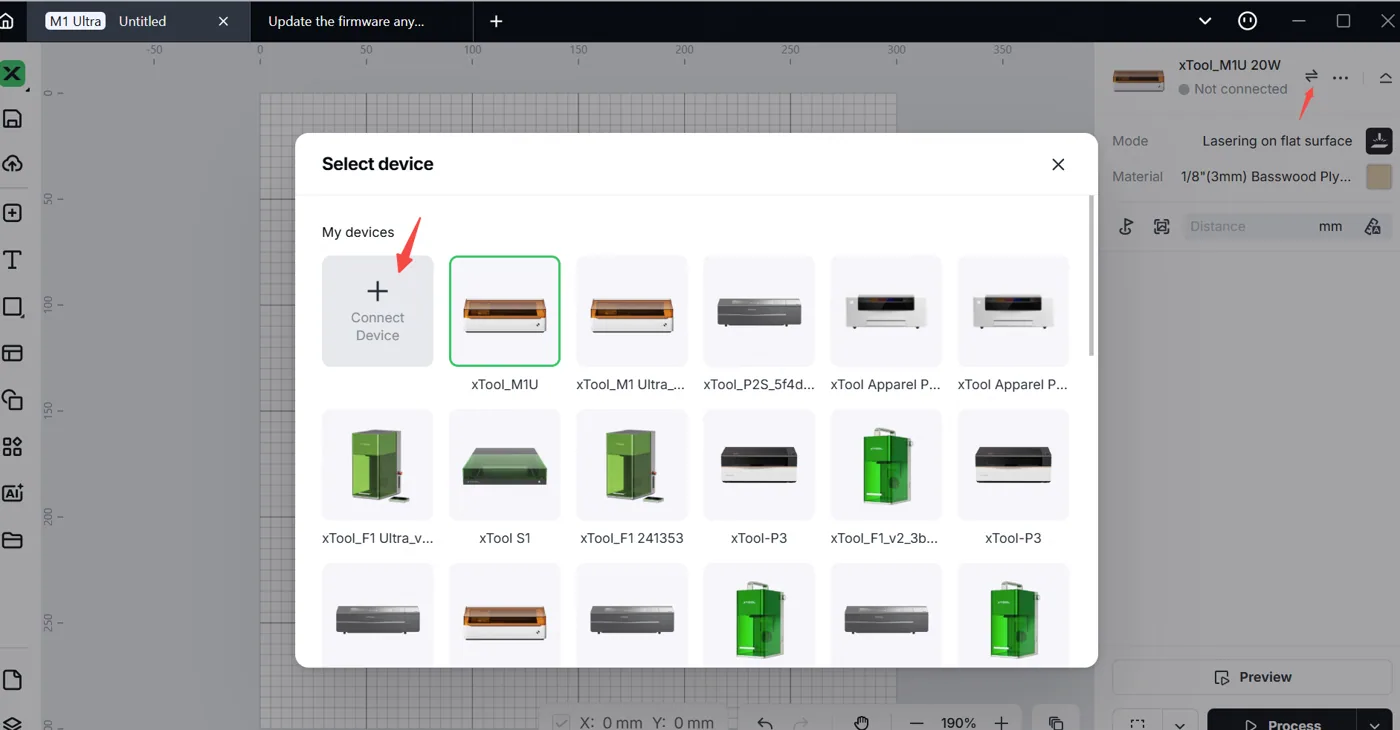Click the home icon in title bar

6,21
